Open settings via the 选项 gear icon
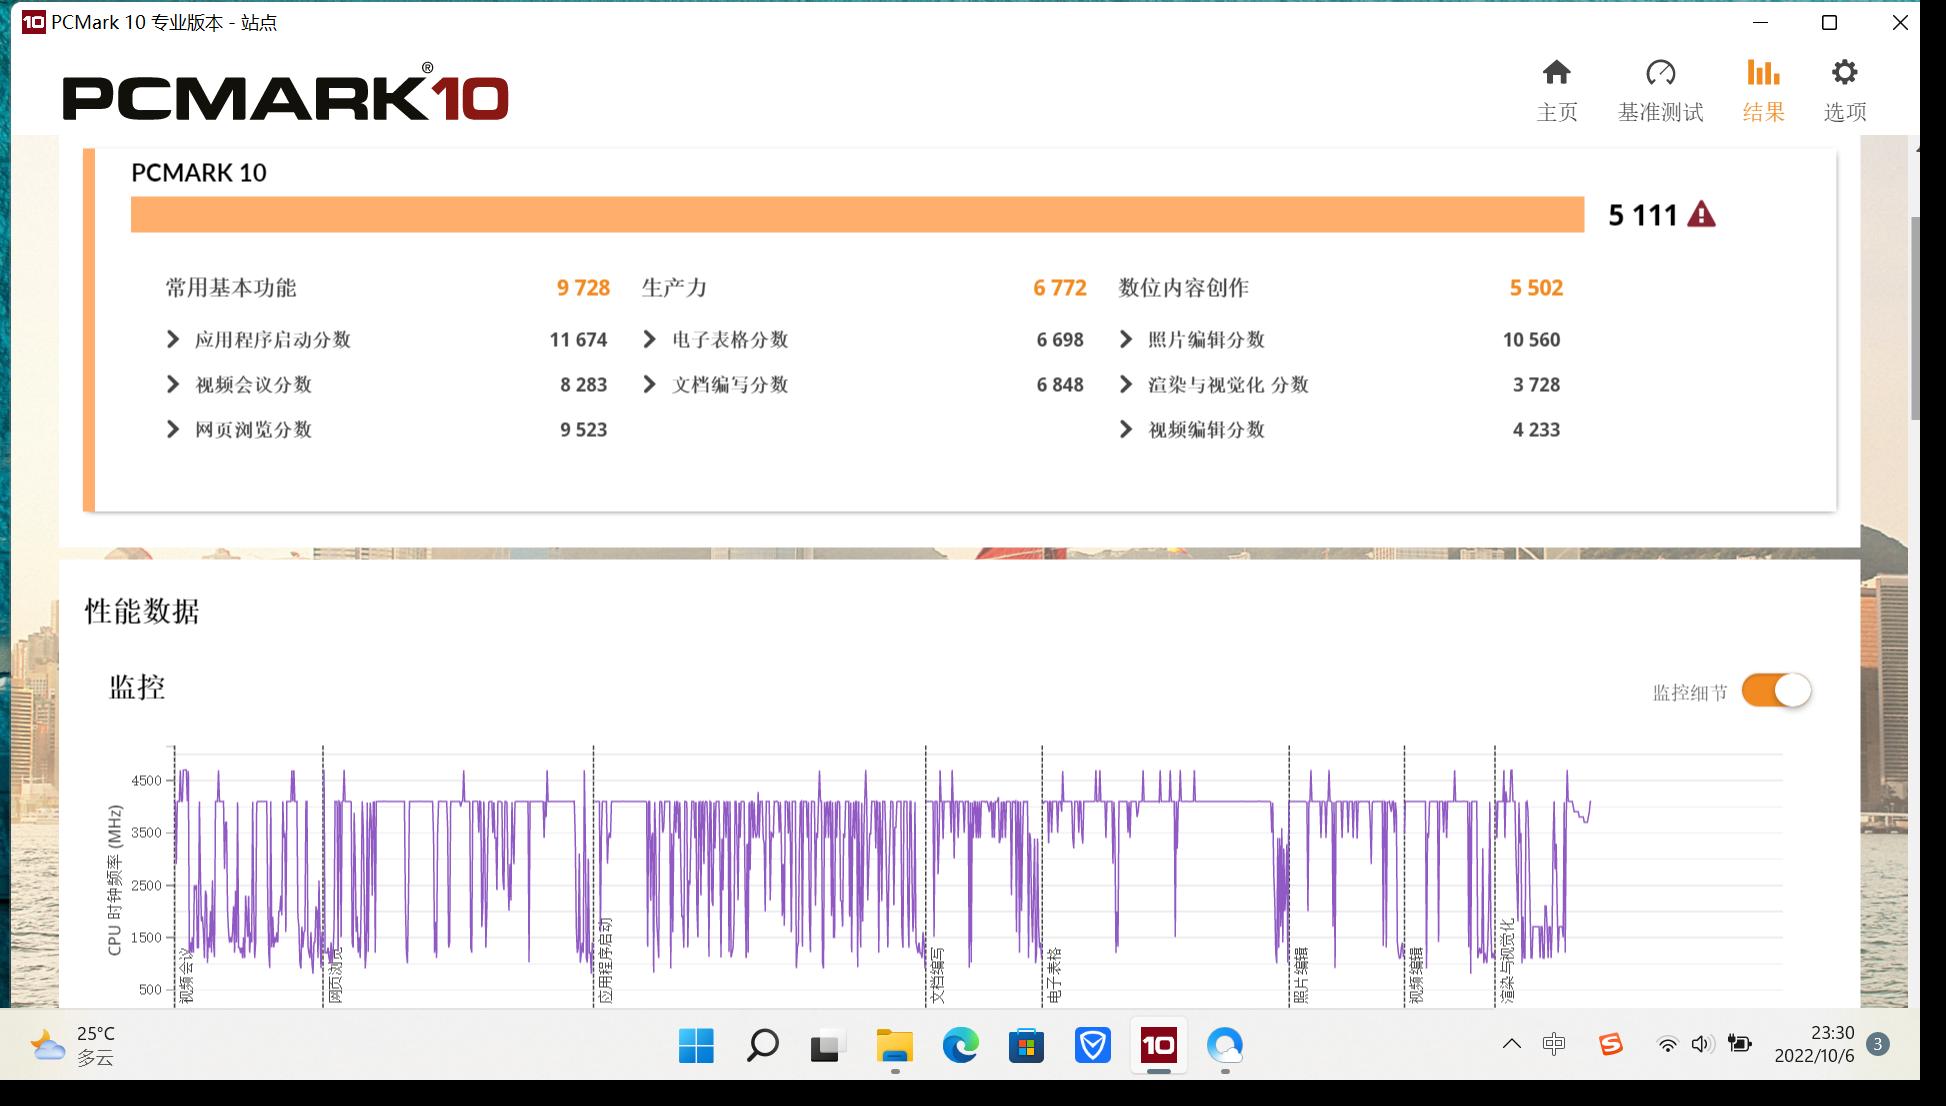 1843,72
